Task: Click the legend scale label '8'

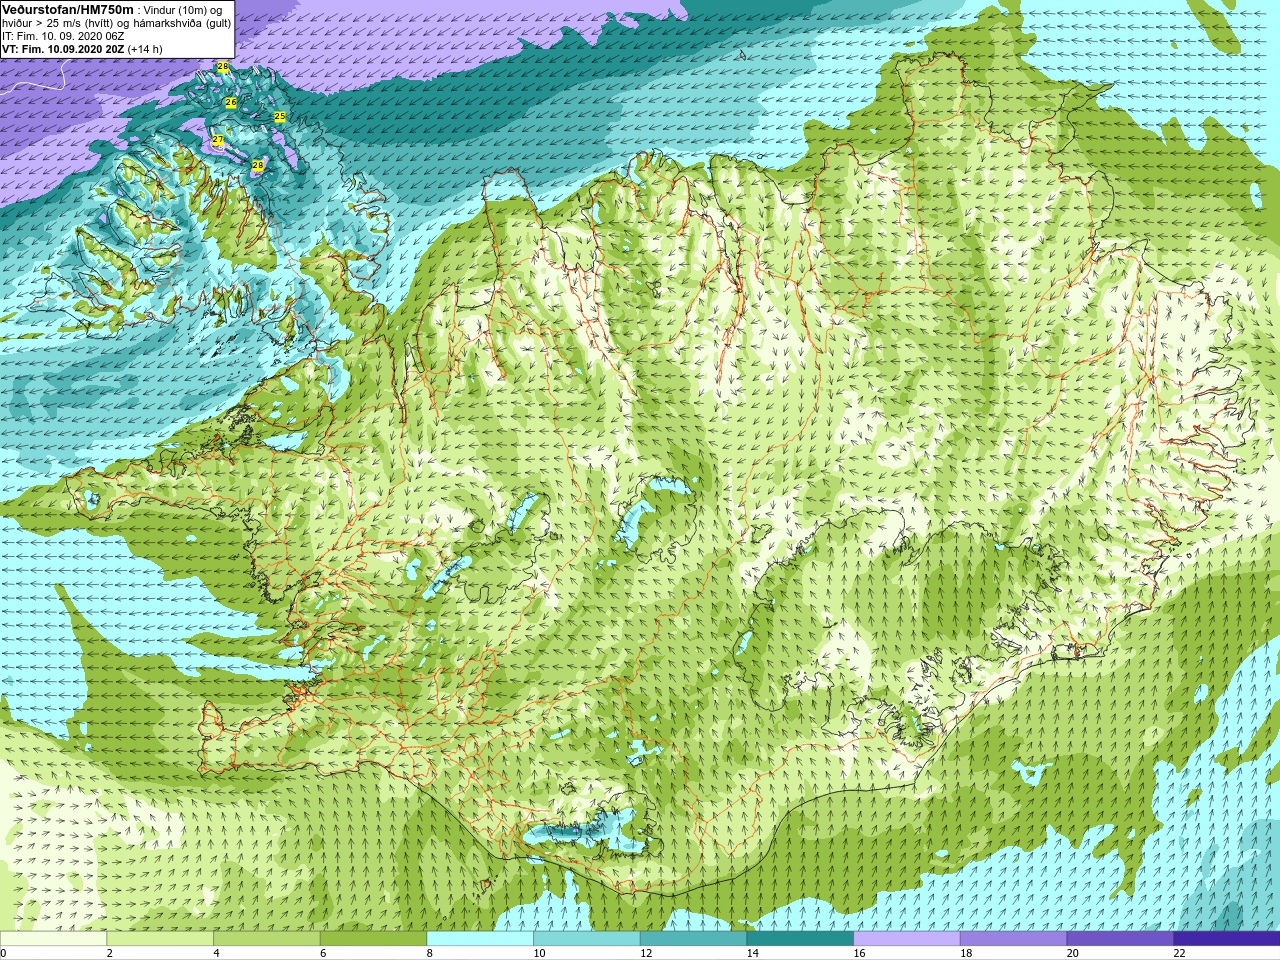Action: (x=430, y=953)
